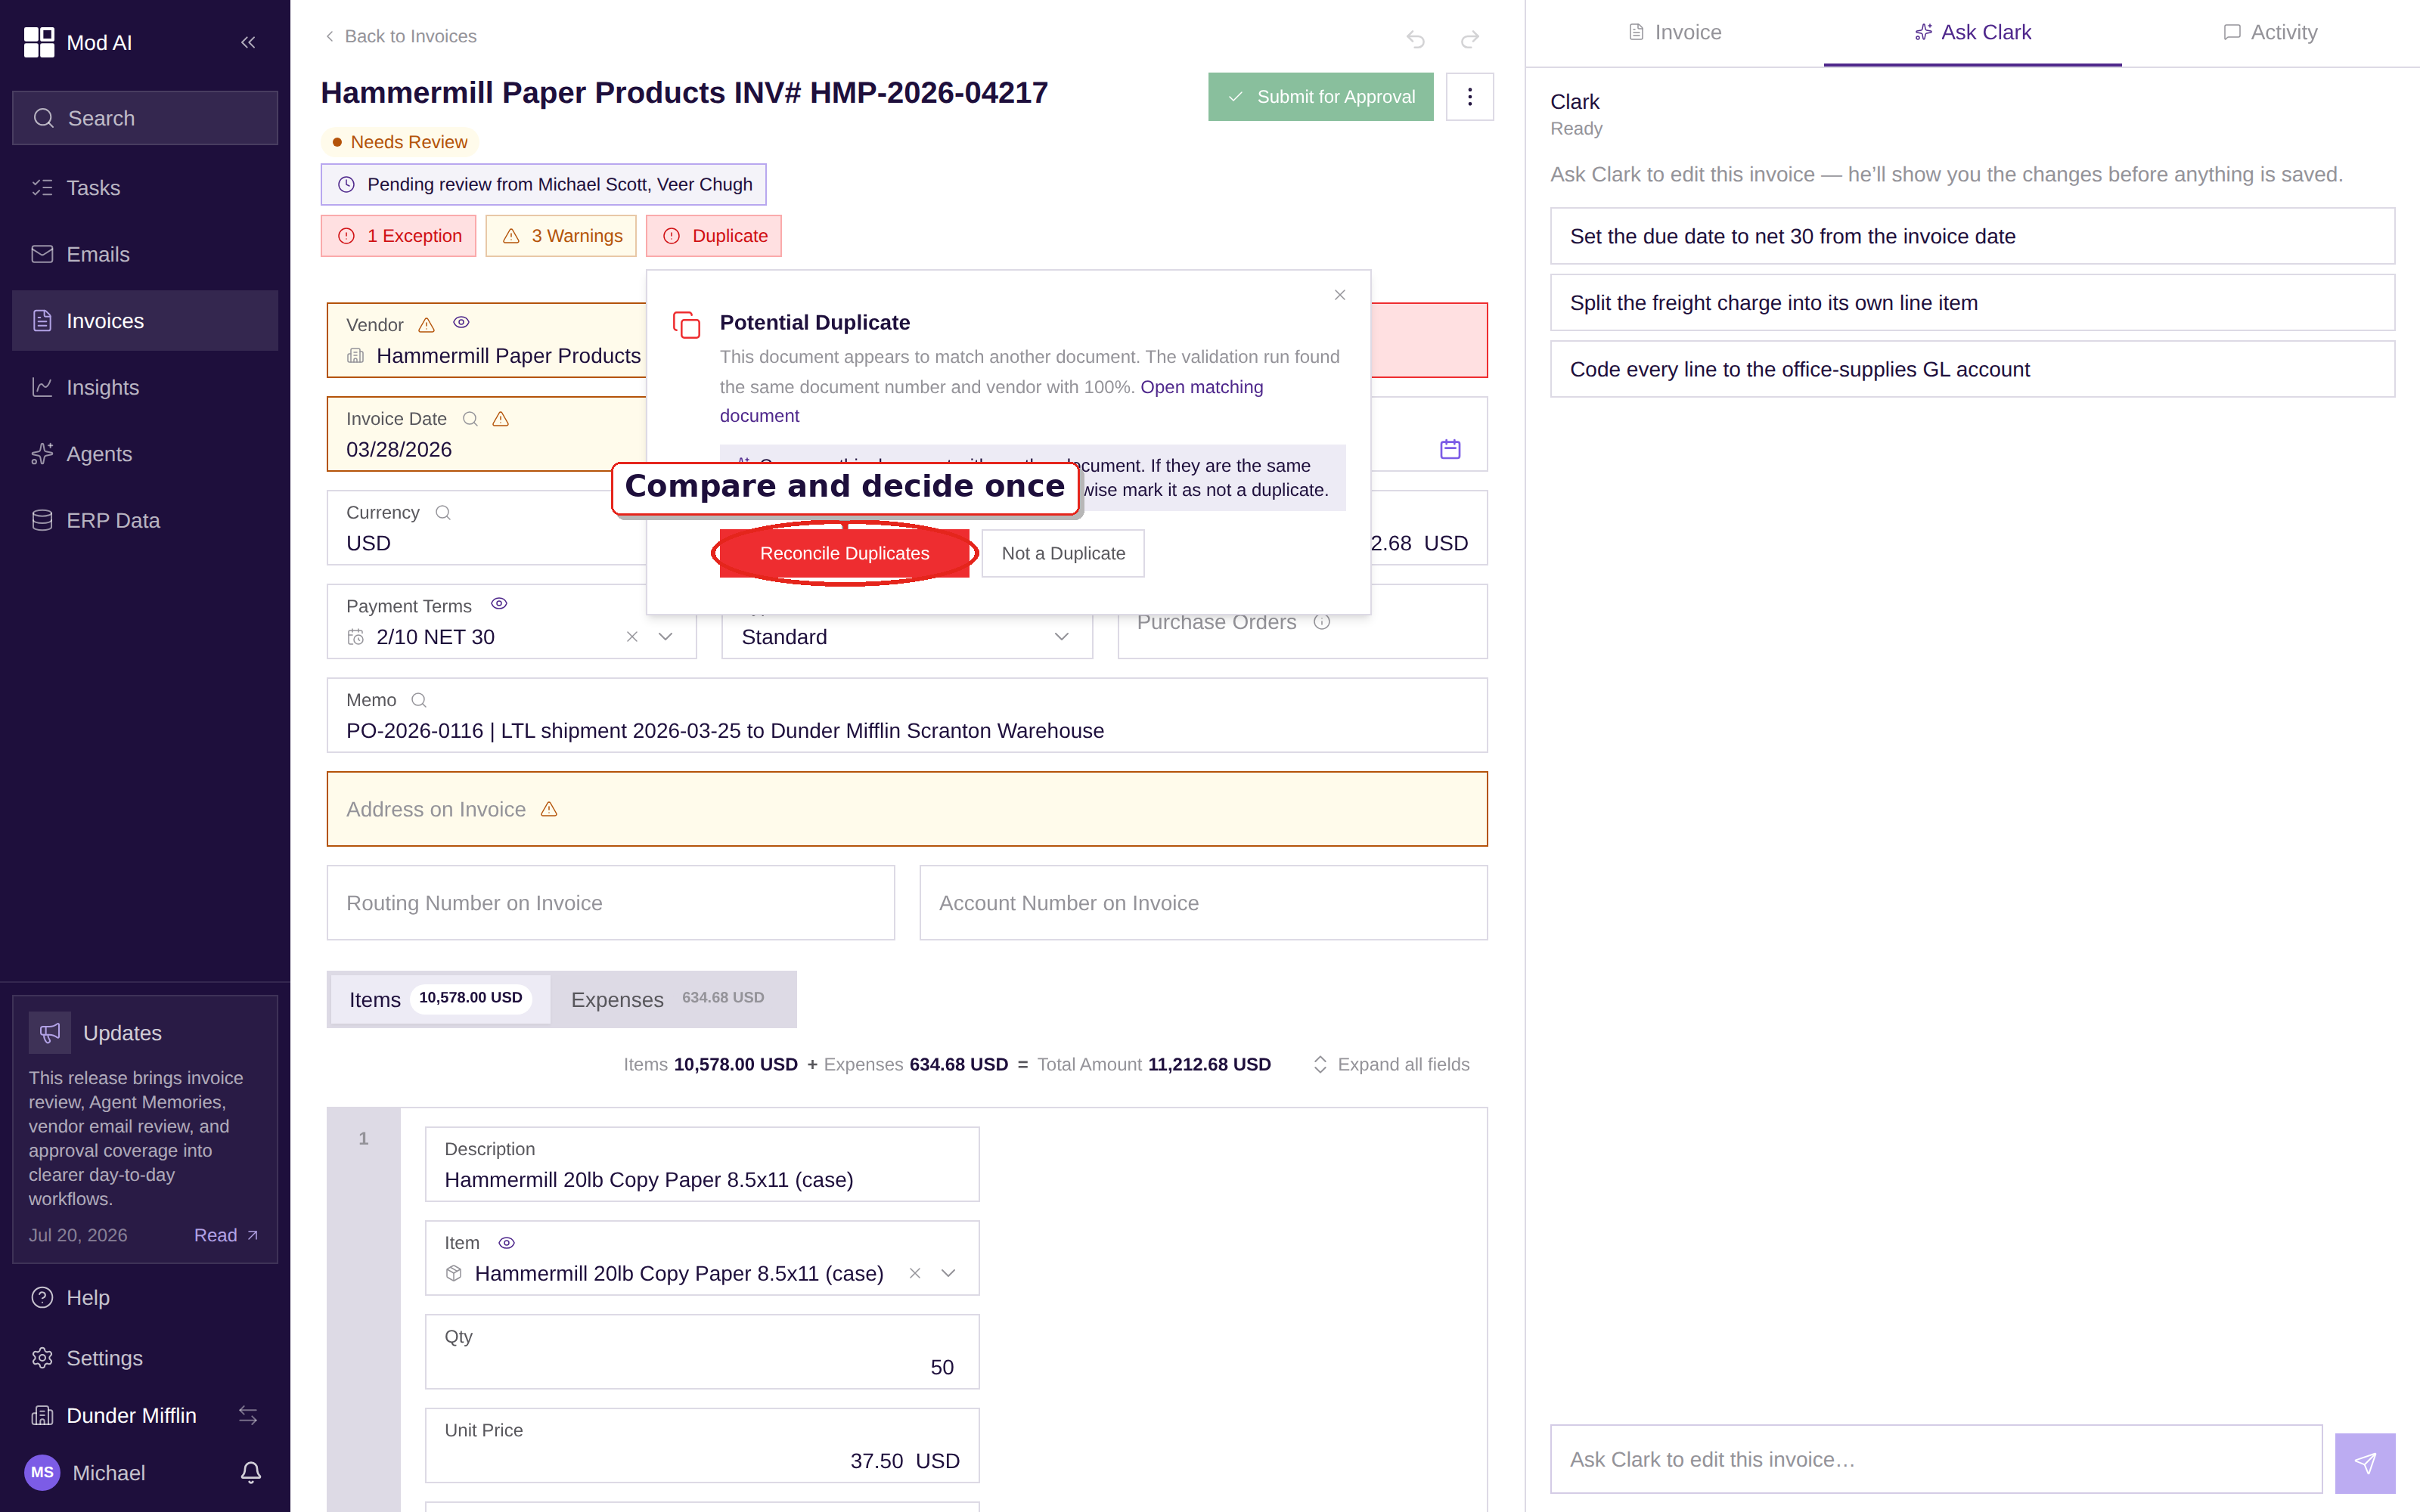Clear the 2/10 NET 30 payment terms
The image size is (2420, 1512).
tap(632, 637)
